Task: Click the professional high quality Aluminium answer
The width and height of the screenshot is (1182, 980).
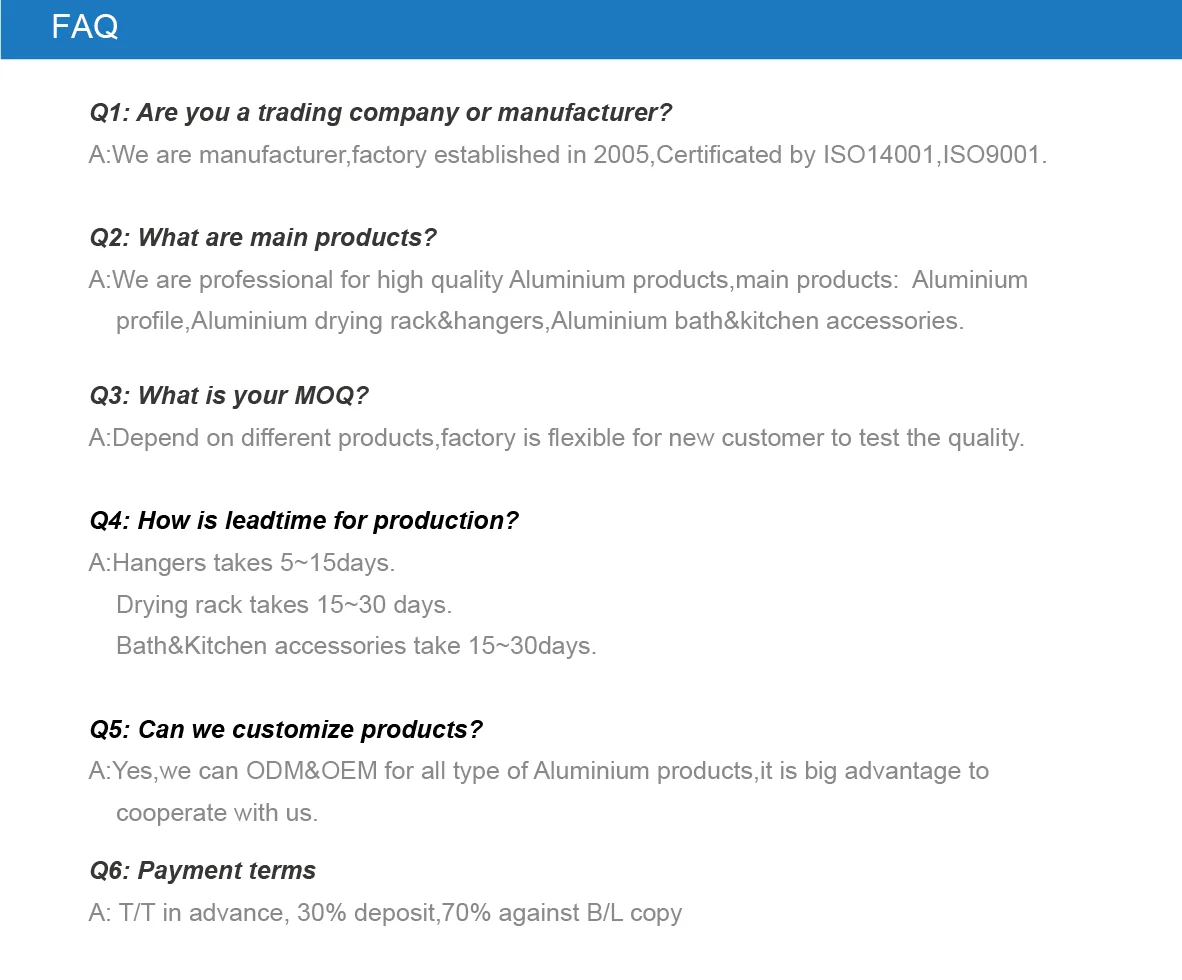Action: pos(558,280)
